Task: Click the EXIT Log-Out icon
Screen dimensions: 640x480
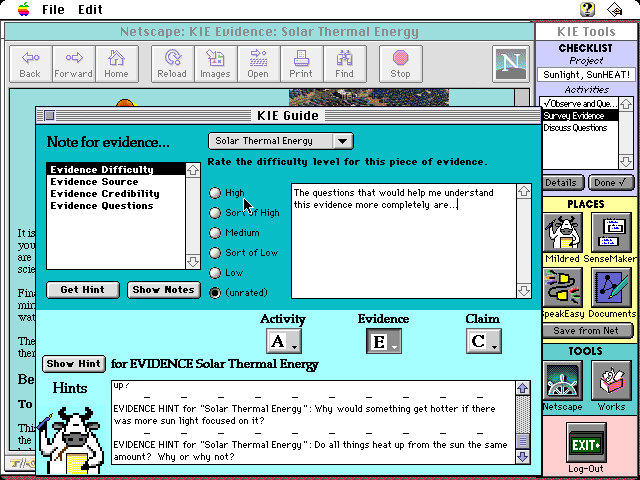Action: coord(586,444)
